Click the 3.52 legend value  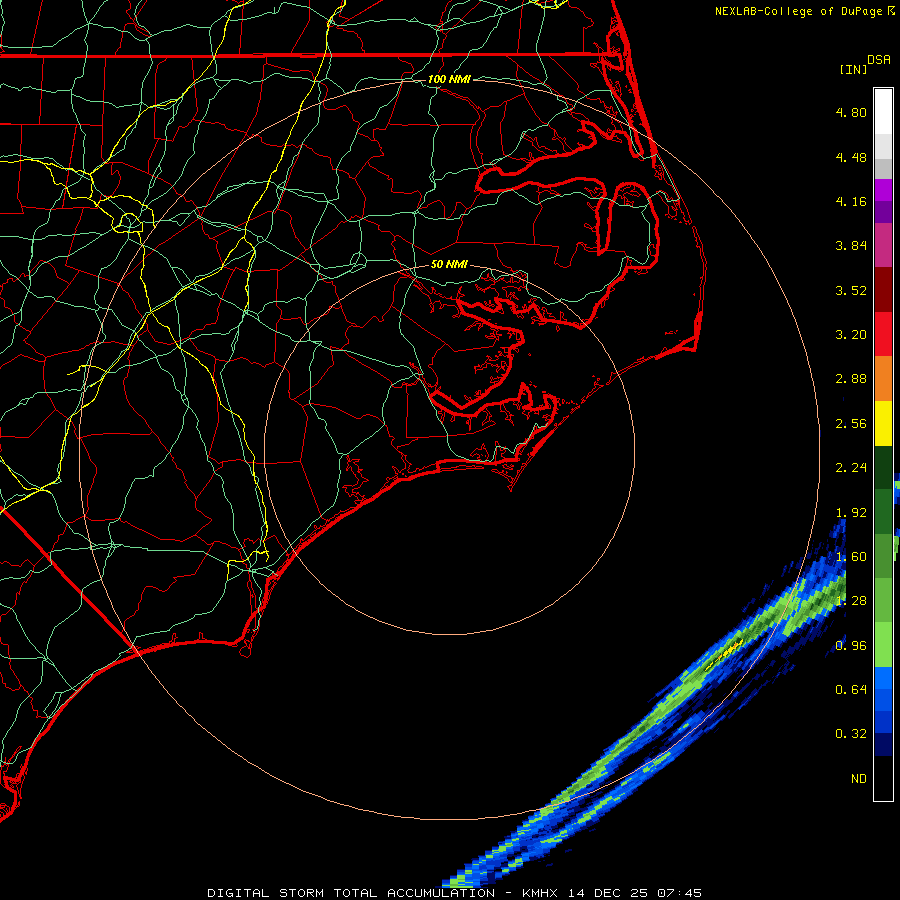[851, 290]
